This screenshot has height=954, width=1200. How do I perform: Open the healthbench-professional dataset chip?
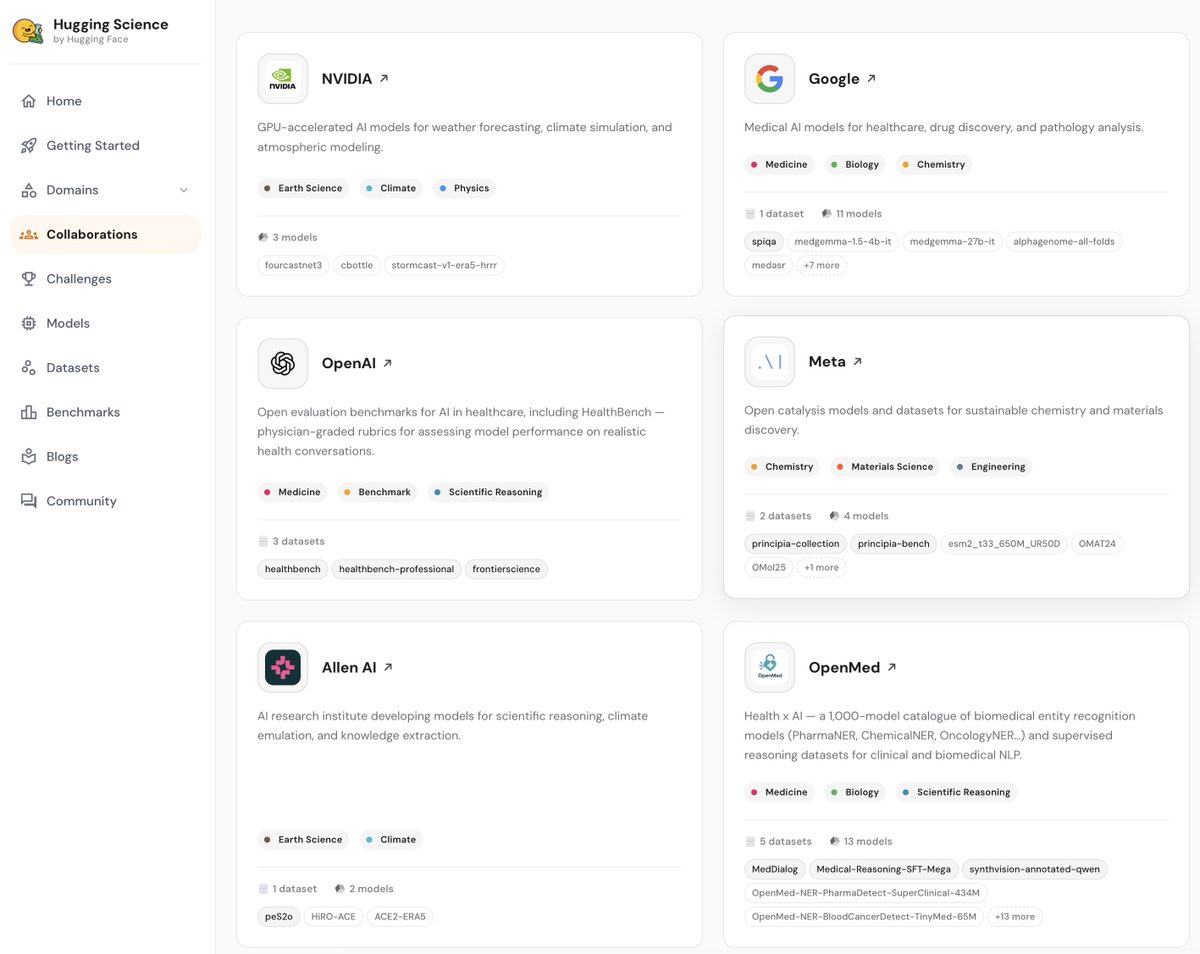(x=396, y=569)
